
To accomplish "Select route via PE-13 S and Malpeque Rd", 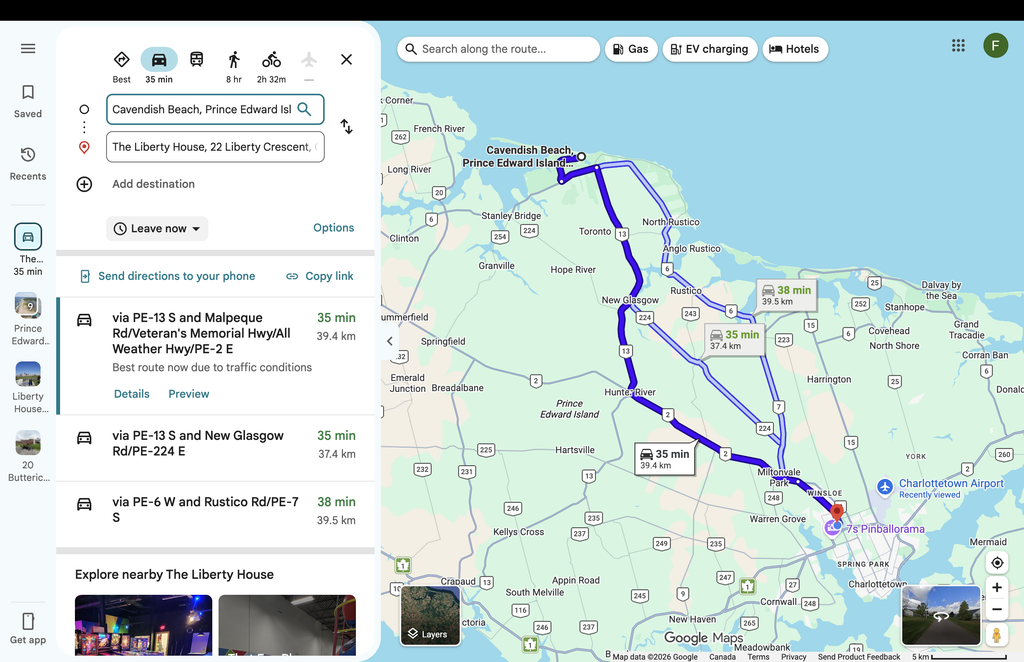I will [x=216, y=356].
